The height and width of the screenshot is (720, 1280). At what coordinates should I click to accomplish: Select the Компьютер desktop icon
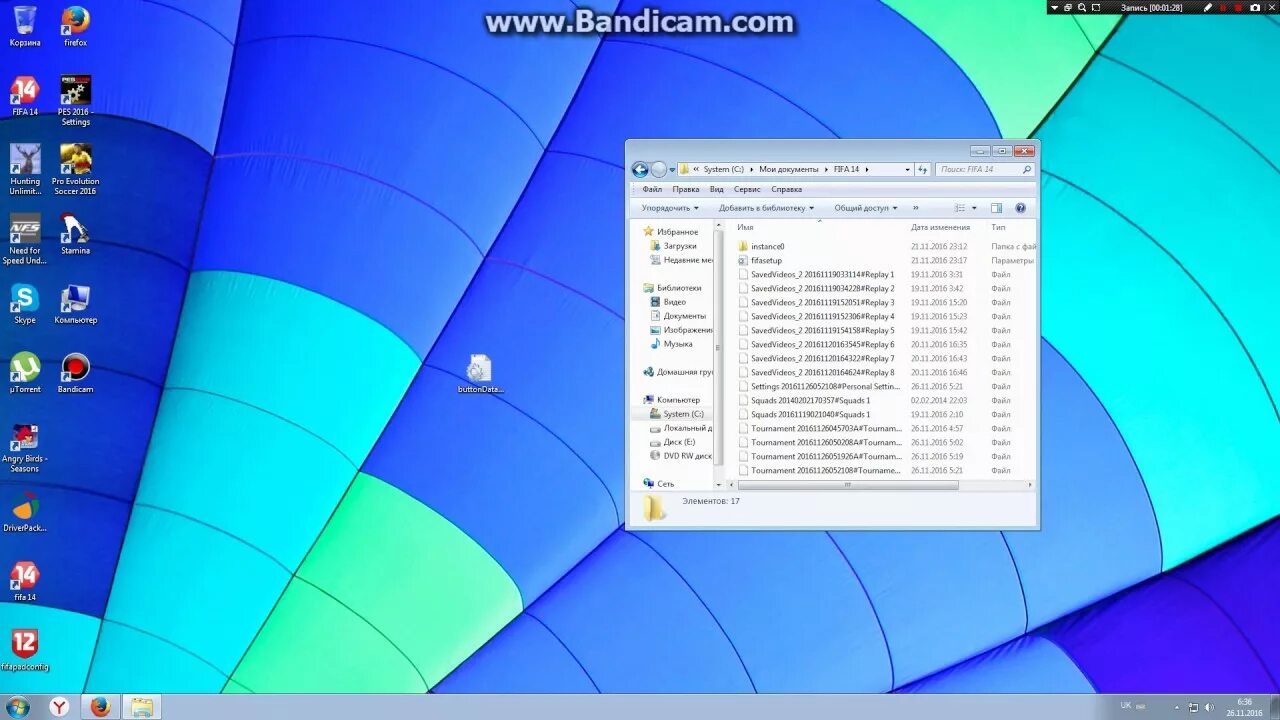click(75, 304)
